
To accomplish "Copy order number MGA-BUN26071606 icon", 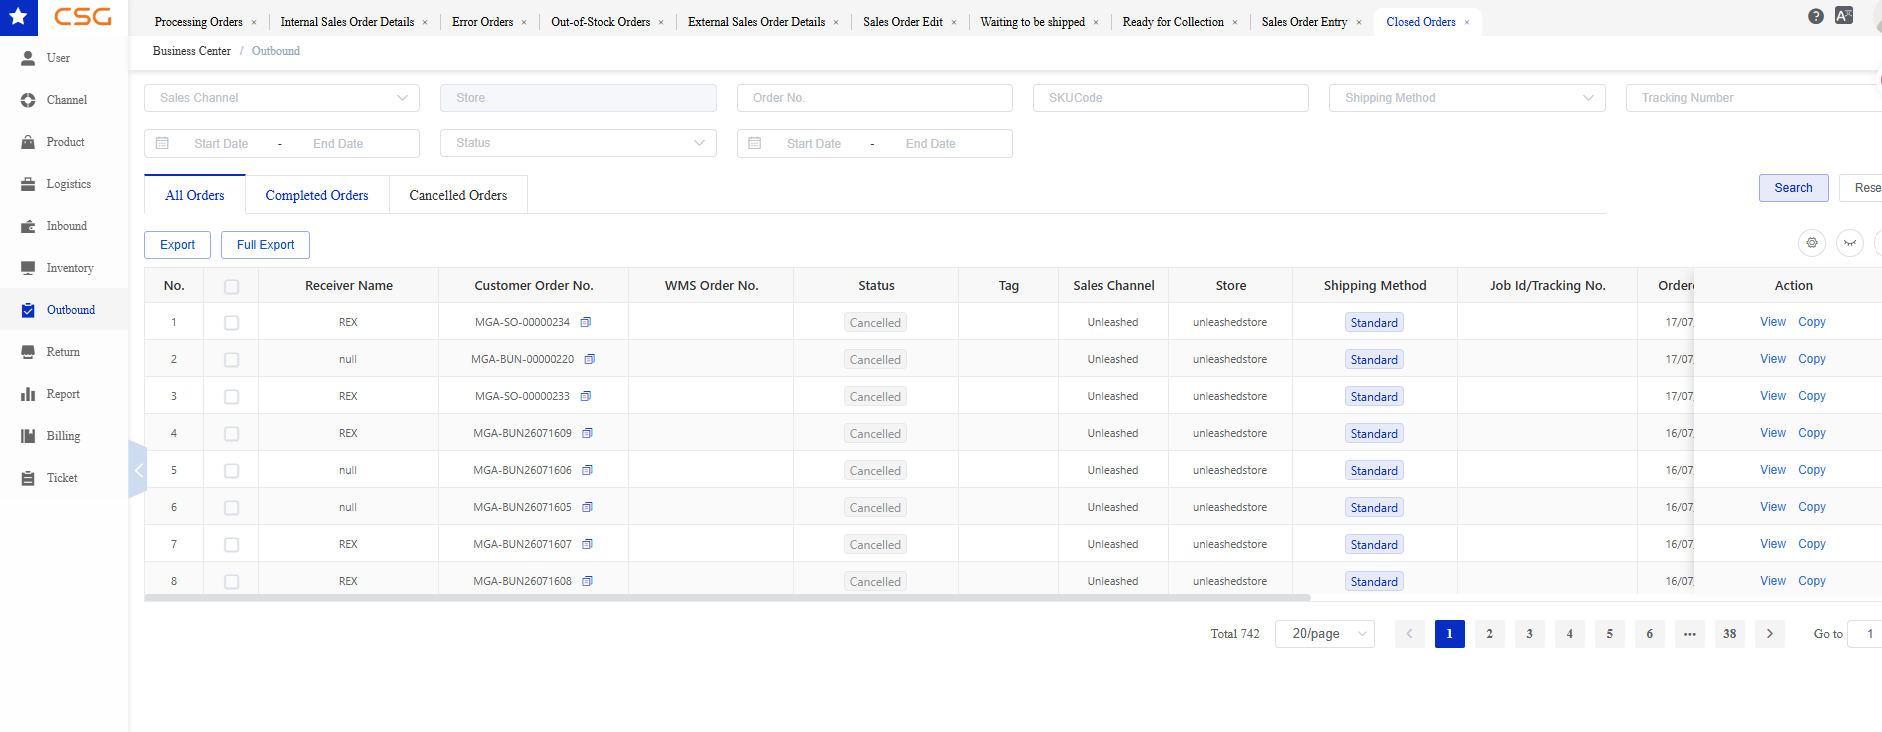I will coord(588,470).
